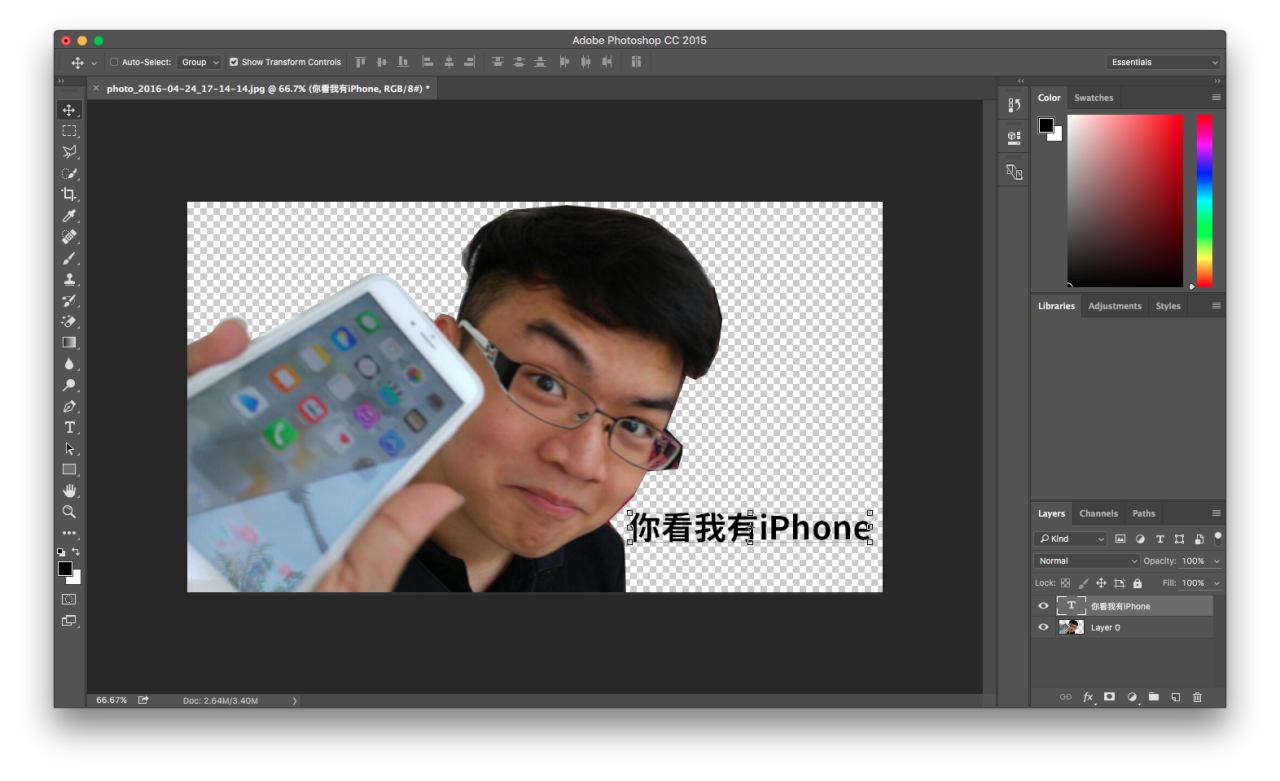The image size is (1280, 781).
Task: Select the Layer 0 thumbnail
Action: (x=1071, y=627)
